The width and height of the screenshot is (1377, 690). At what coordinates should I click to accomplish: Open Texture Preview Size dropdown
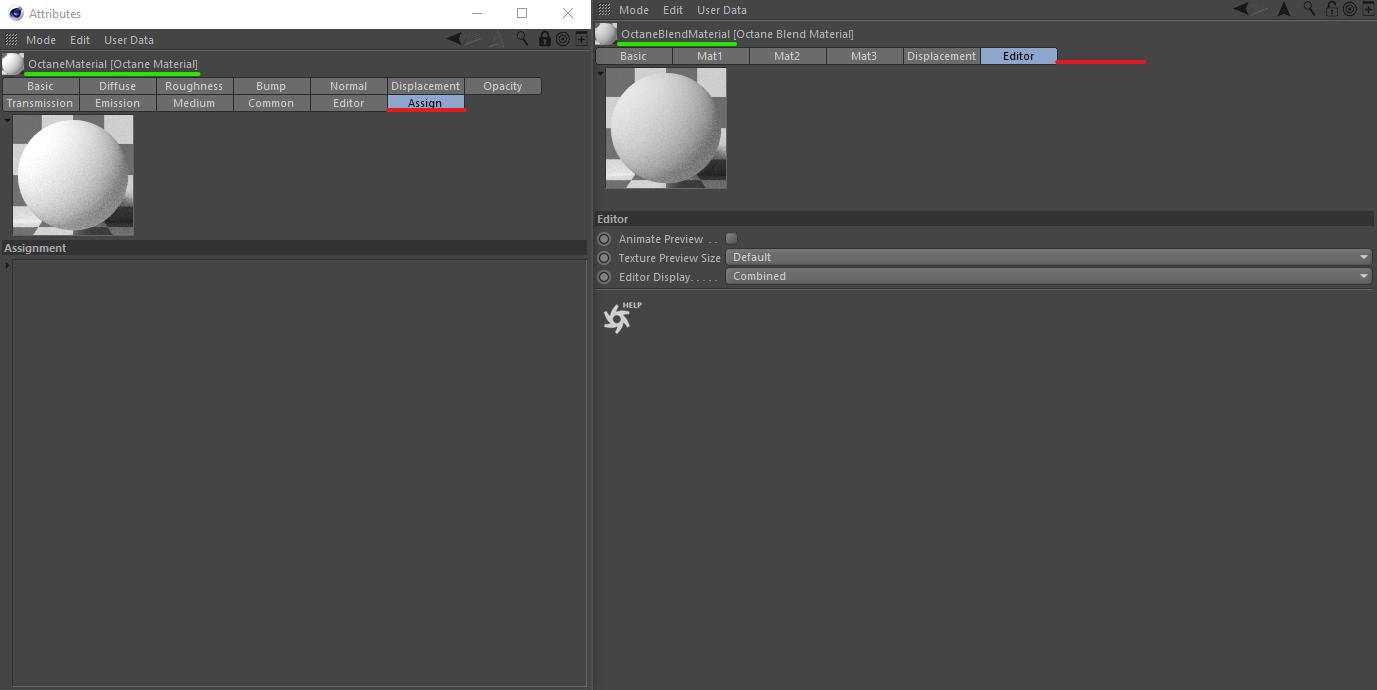pos(1048,257)
